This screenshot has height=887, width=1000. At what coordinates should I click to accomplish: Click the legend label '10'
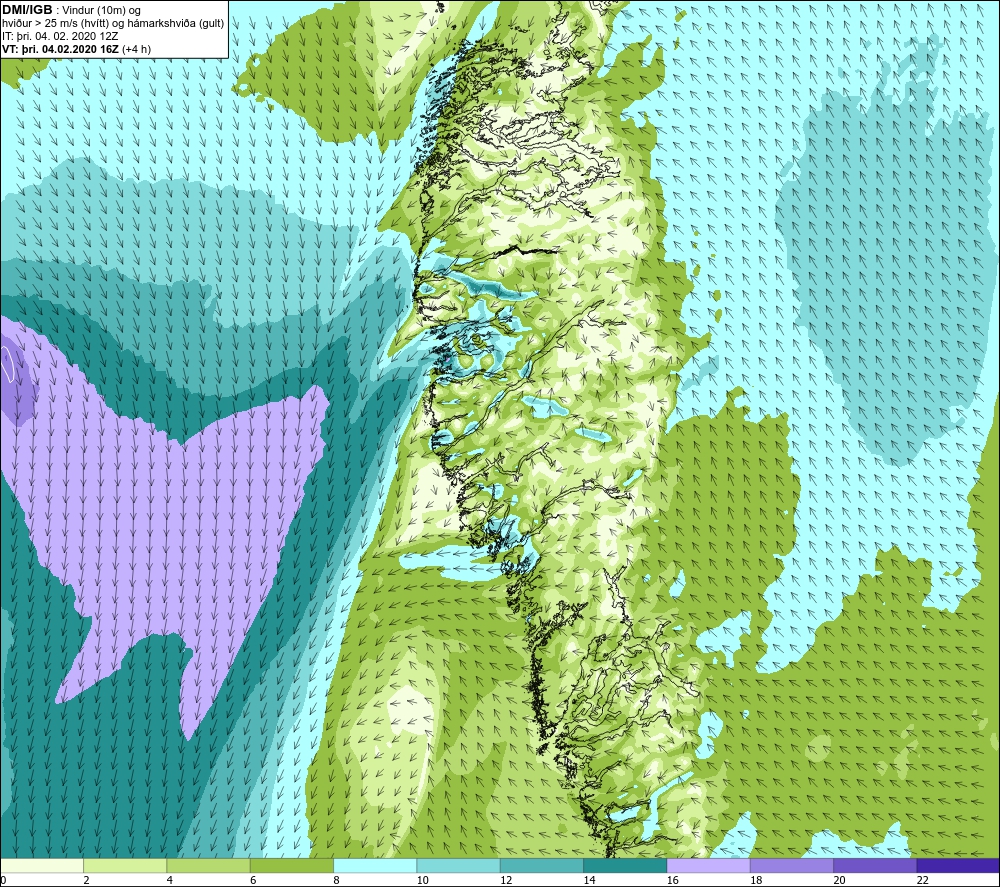[423, 880]
